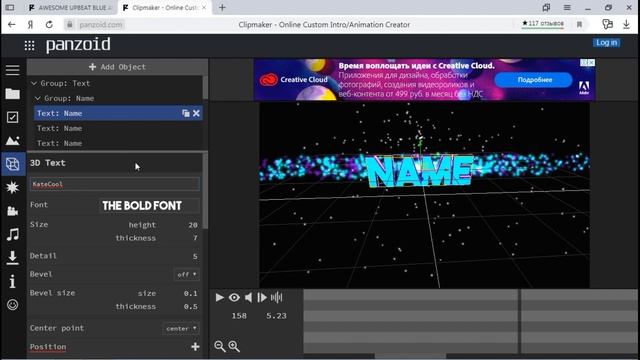640x360 pixels.
Task: Zoom out the timeline
Action: 220,346
